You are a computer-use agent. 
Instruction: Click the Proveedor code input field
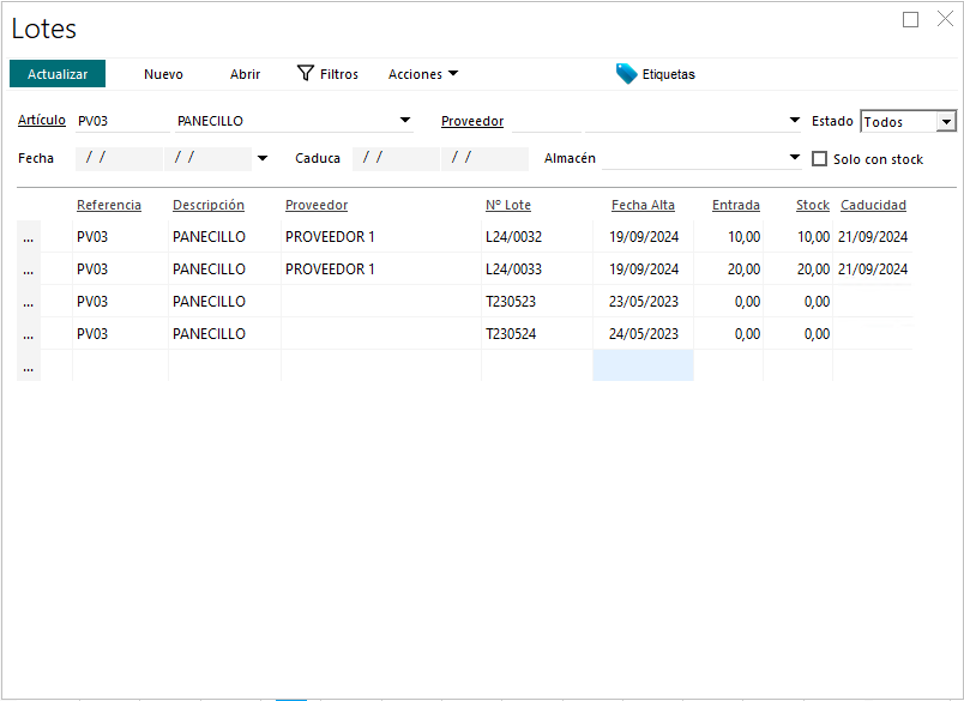[x=547, y=121]
